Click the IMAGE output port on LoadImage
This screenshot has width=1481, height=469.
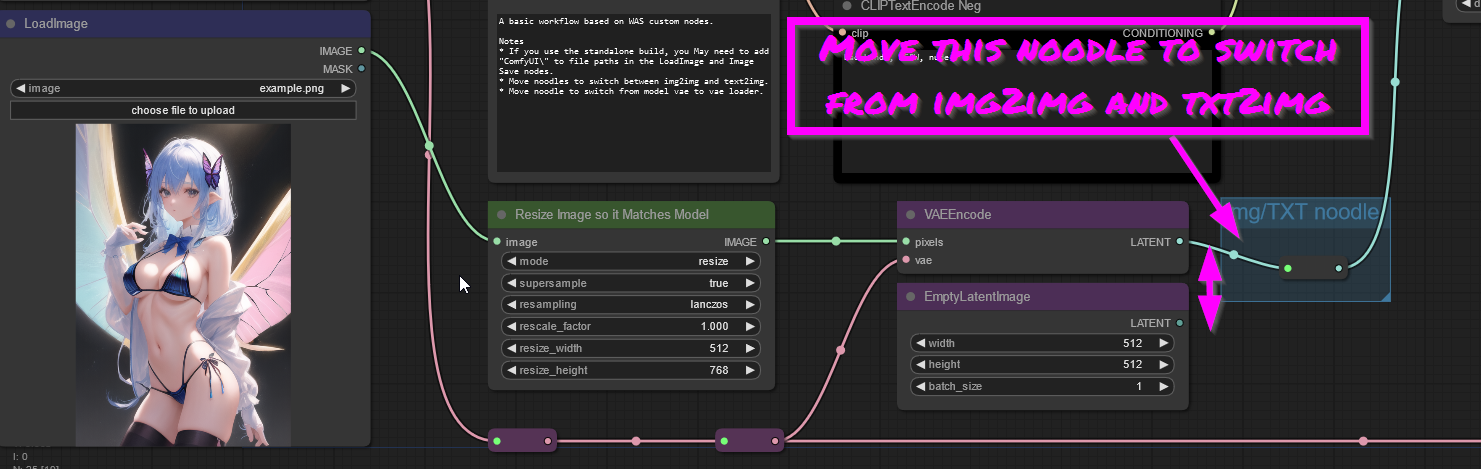(x=361, y=51)
